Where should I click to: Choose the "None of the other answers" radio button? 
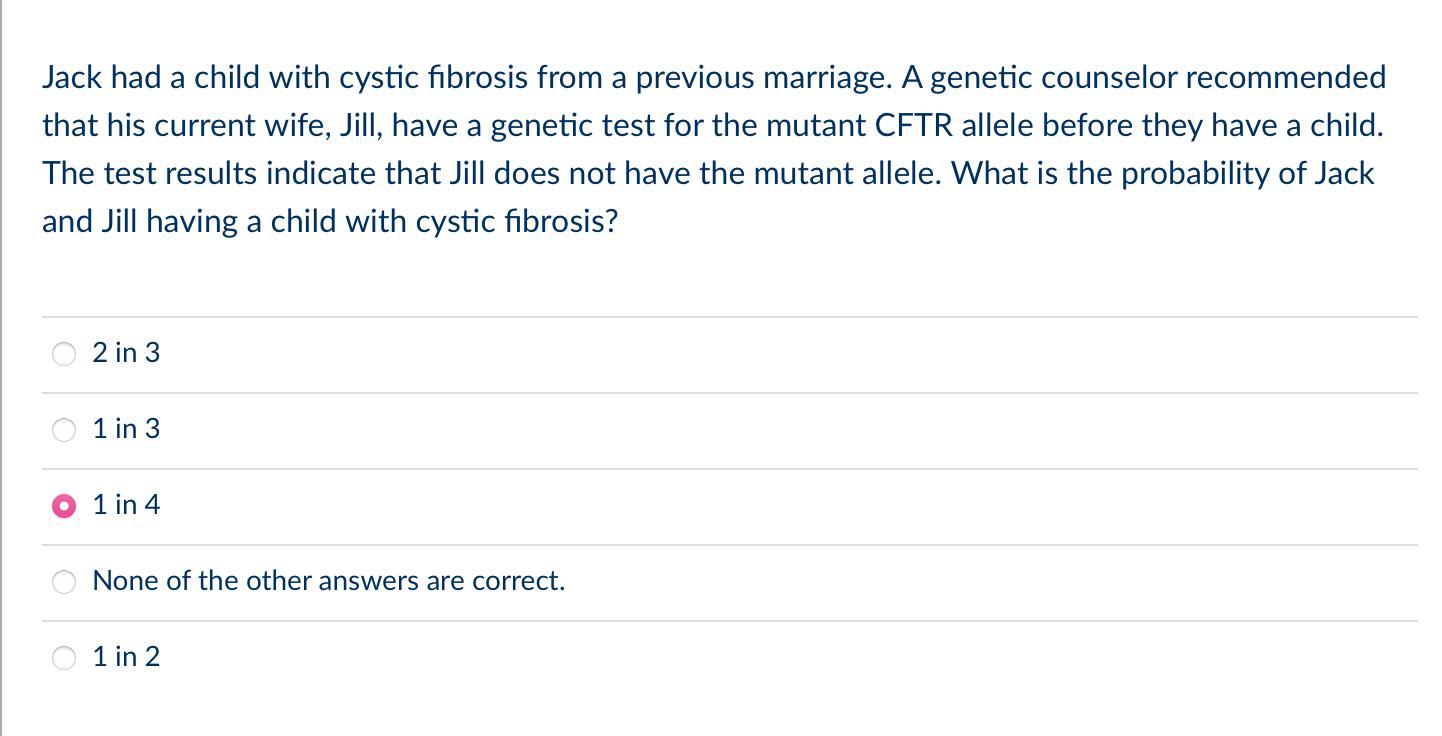click(64, 582)
